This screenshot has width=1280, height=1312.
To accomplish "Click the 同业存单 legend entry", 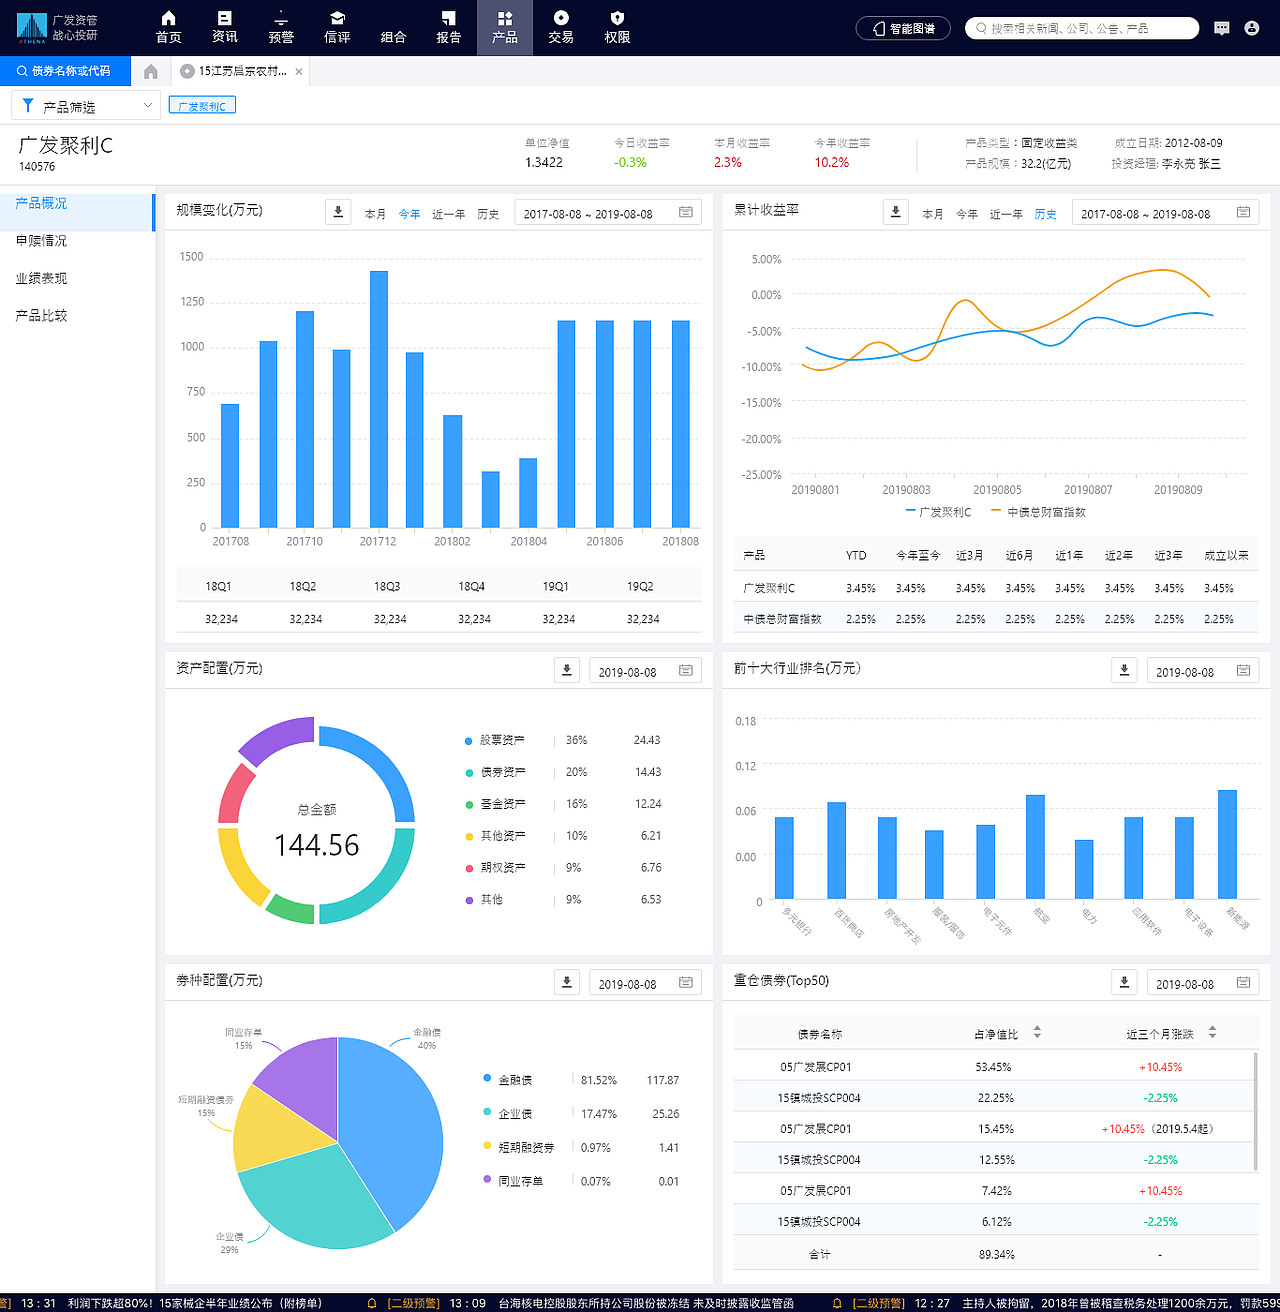I will pyautogui.click(x=514, y=1181).
